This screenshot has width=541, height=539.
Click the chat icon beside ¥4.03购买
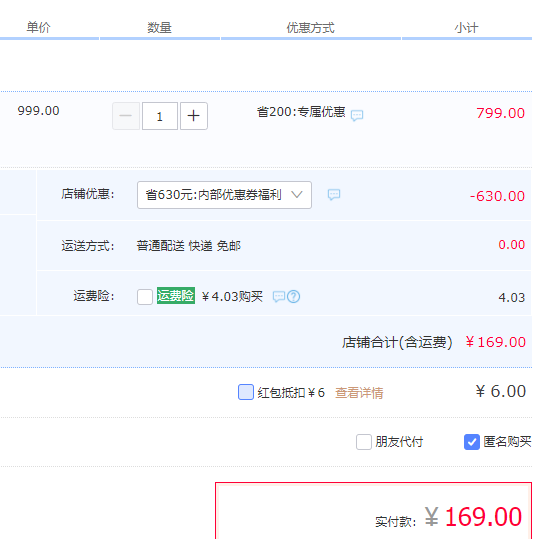pos(279,296)
